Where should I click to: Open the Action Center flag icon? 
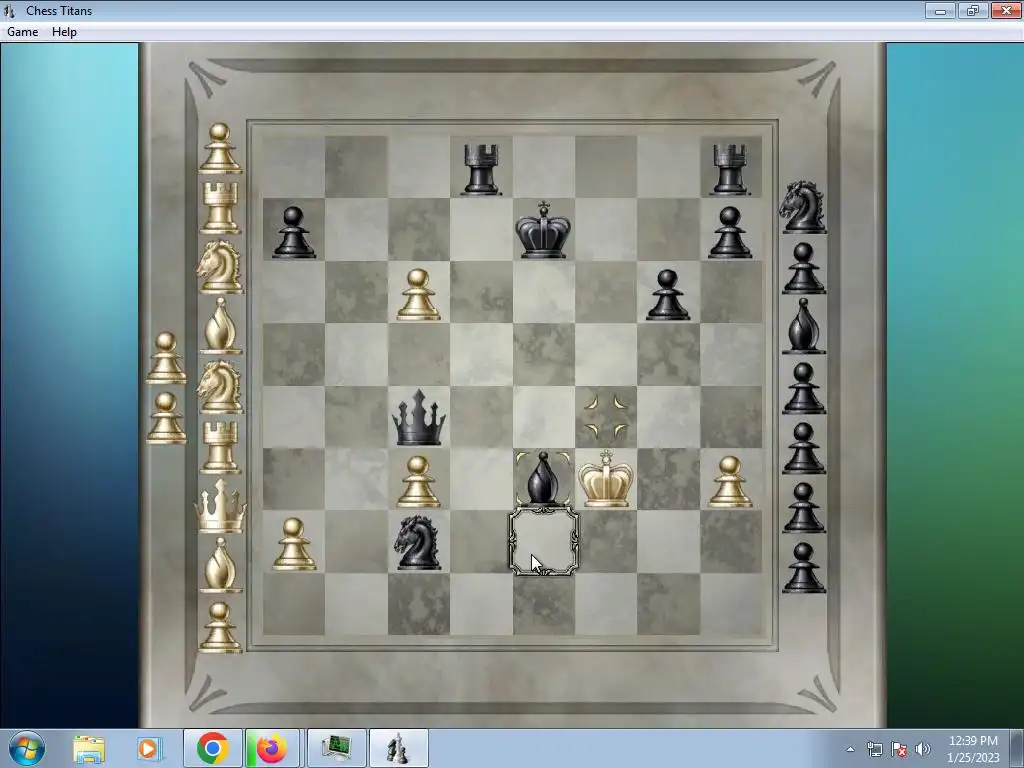pyautogui.click(x=899, y=749)
